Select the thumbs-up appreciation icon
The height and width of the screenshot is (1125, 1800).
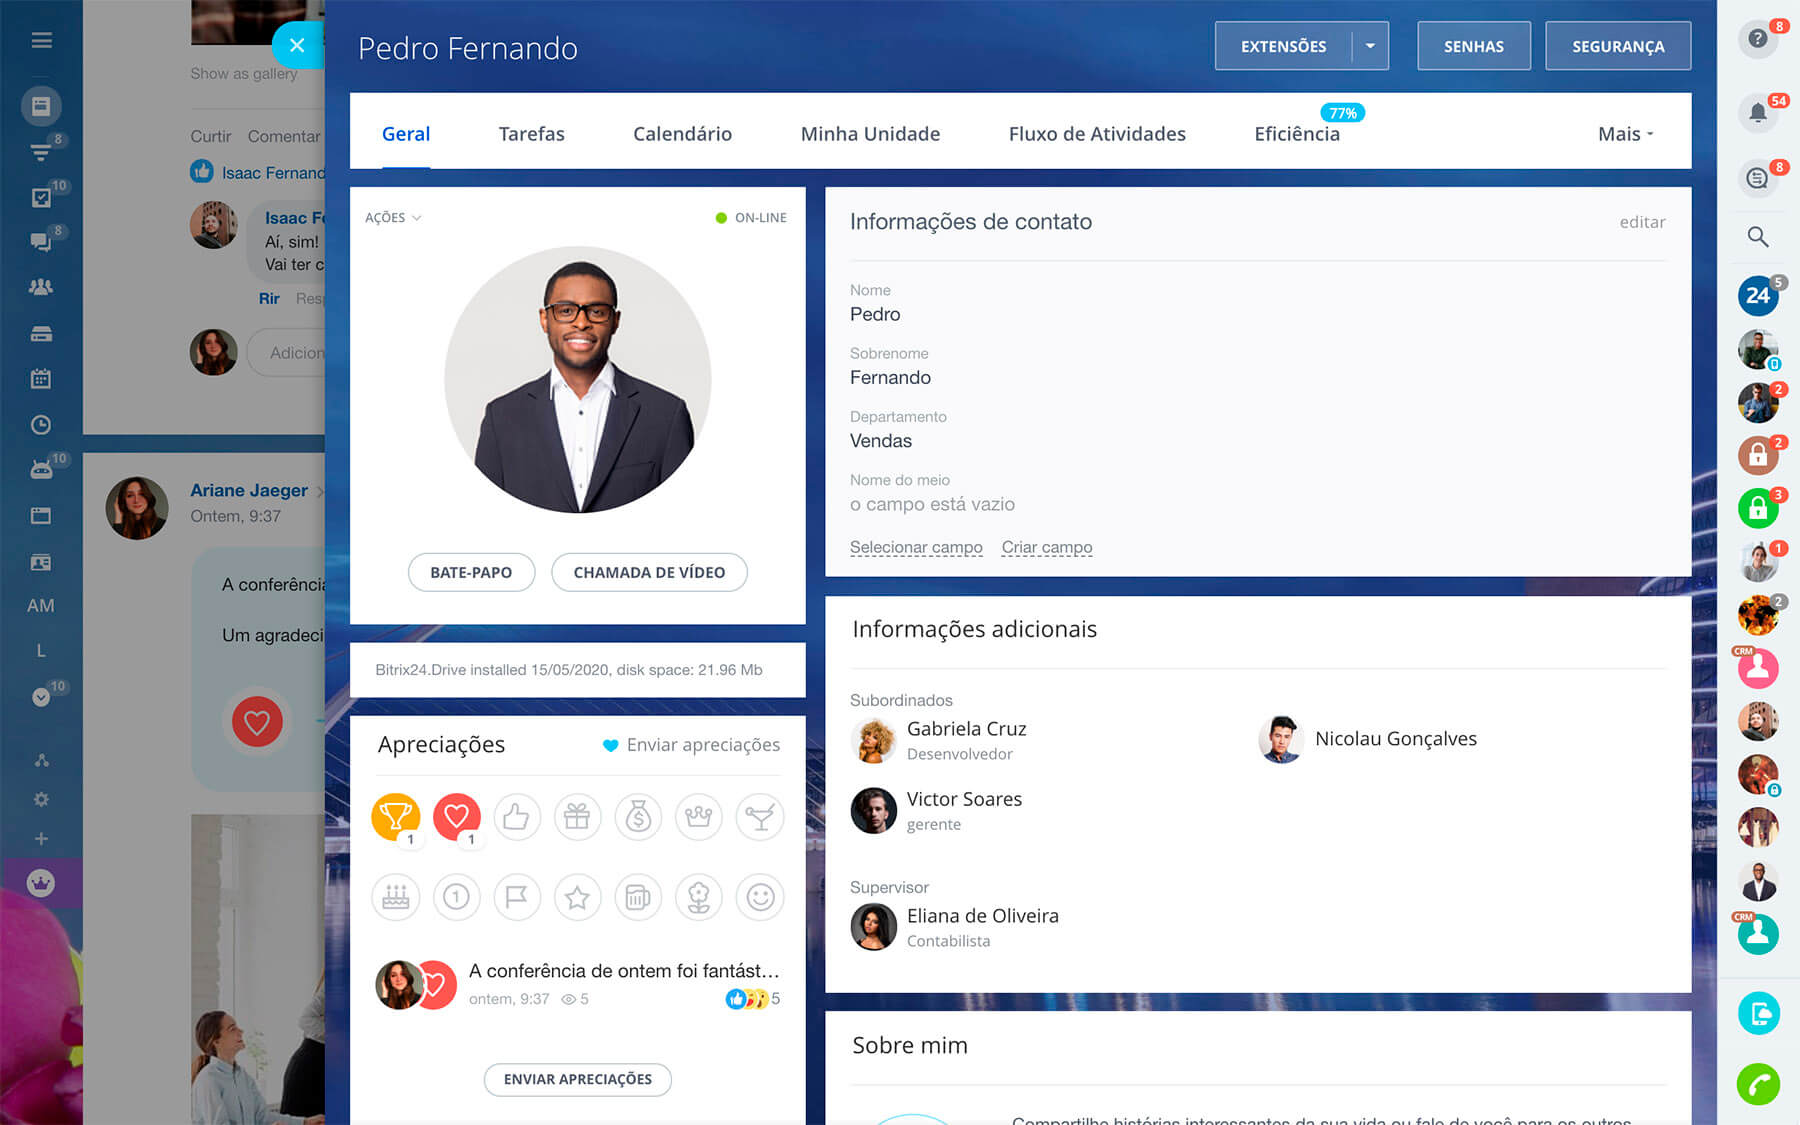[516, 817]
